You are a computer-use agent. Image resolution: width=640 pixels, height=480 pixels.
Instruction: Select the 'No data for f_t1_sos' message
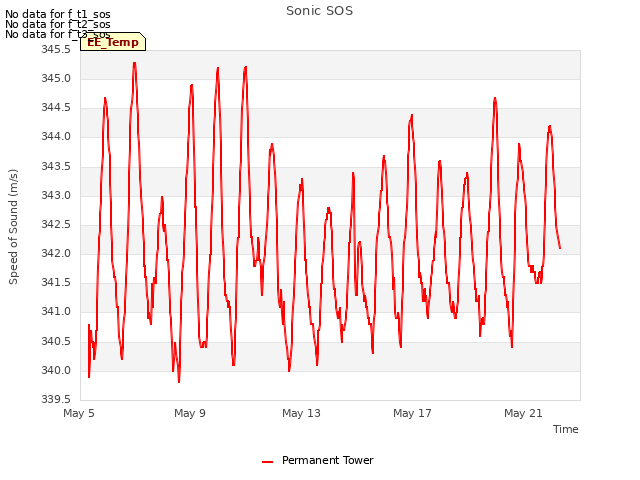[x=58, y=14]
